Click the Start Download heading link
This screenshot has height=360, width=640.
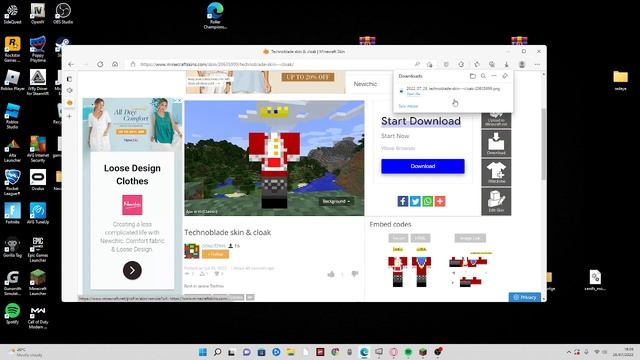(421, 121)
